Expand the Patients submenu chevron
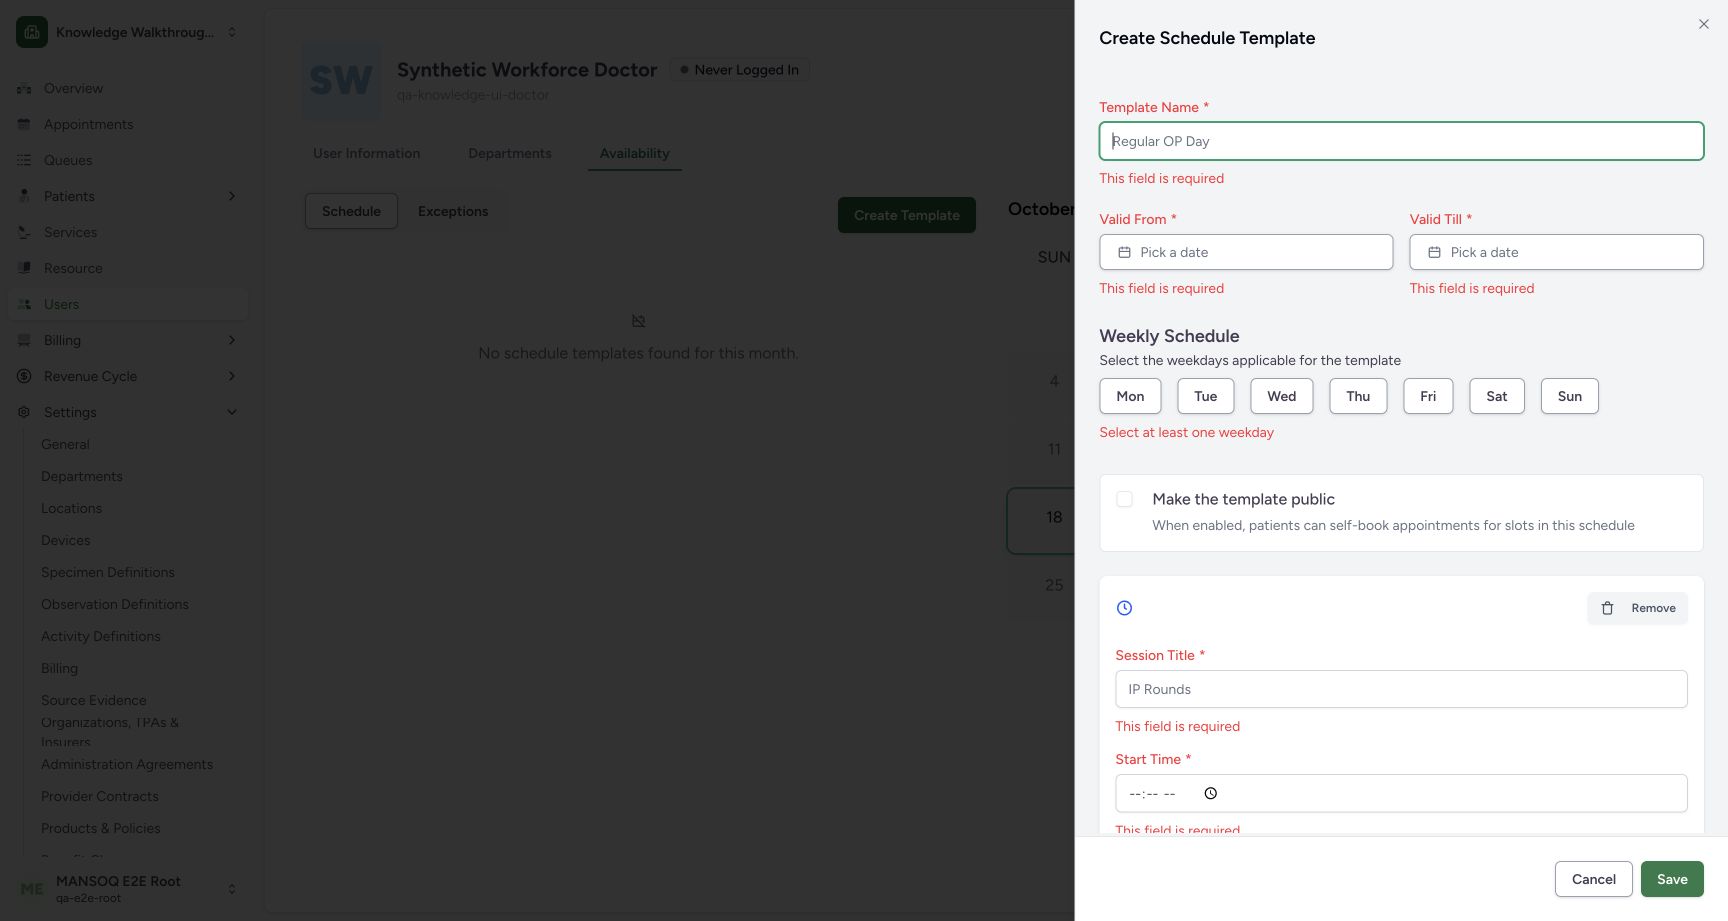The width and height of the screenshot is (1728, 921). click(232, 196)
